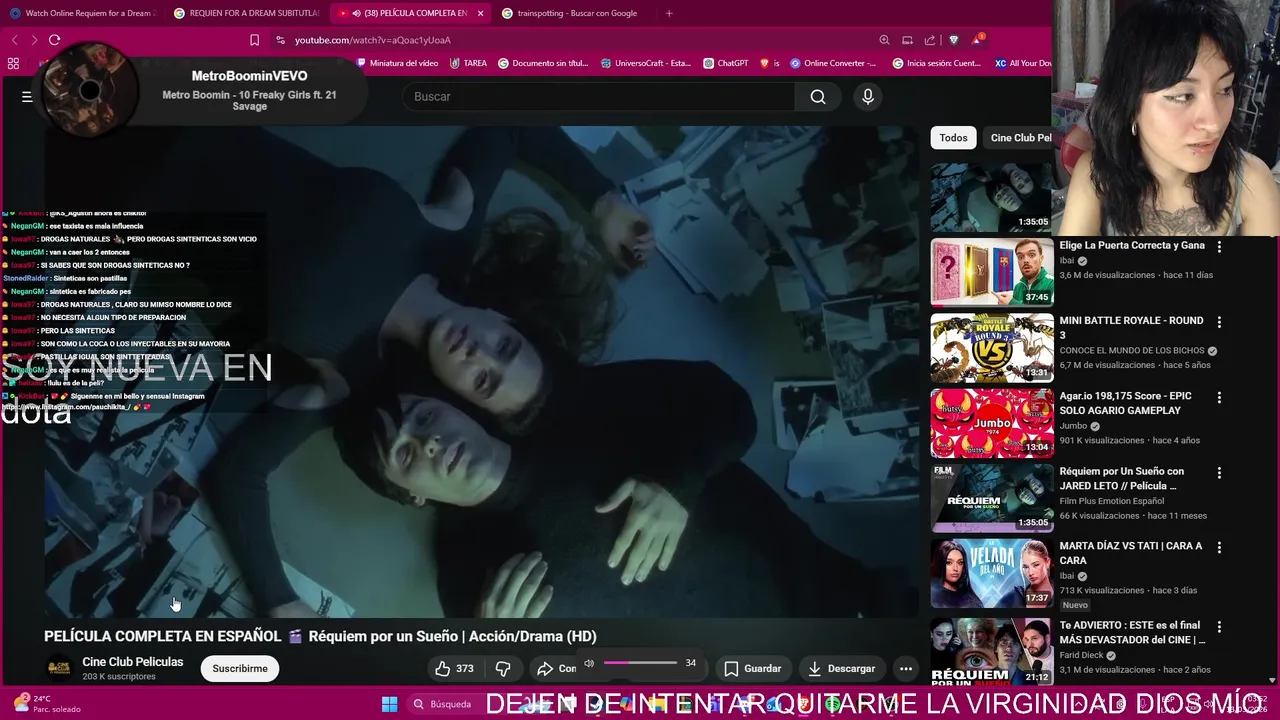
Task: Go back with the browser back arrow
Action: [15, 40]
